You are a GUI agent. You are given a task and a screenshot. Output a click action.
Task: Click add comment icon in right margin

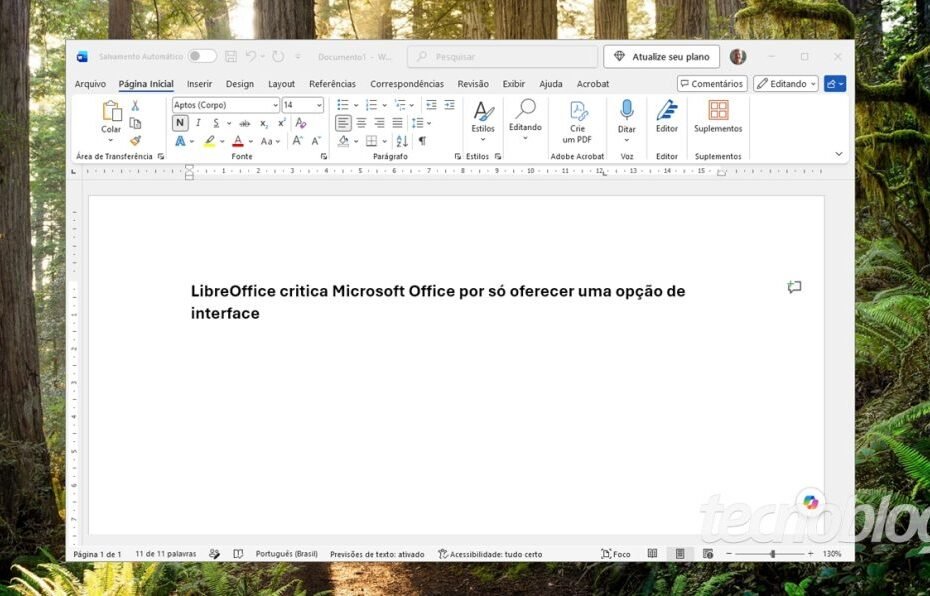click(x=794, y=288)
